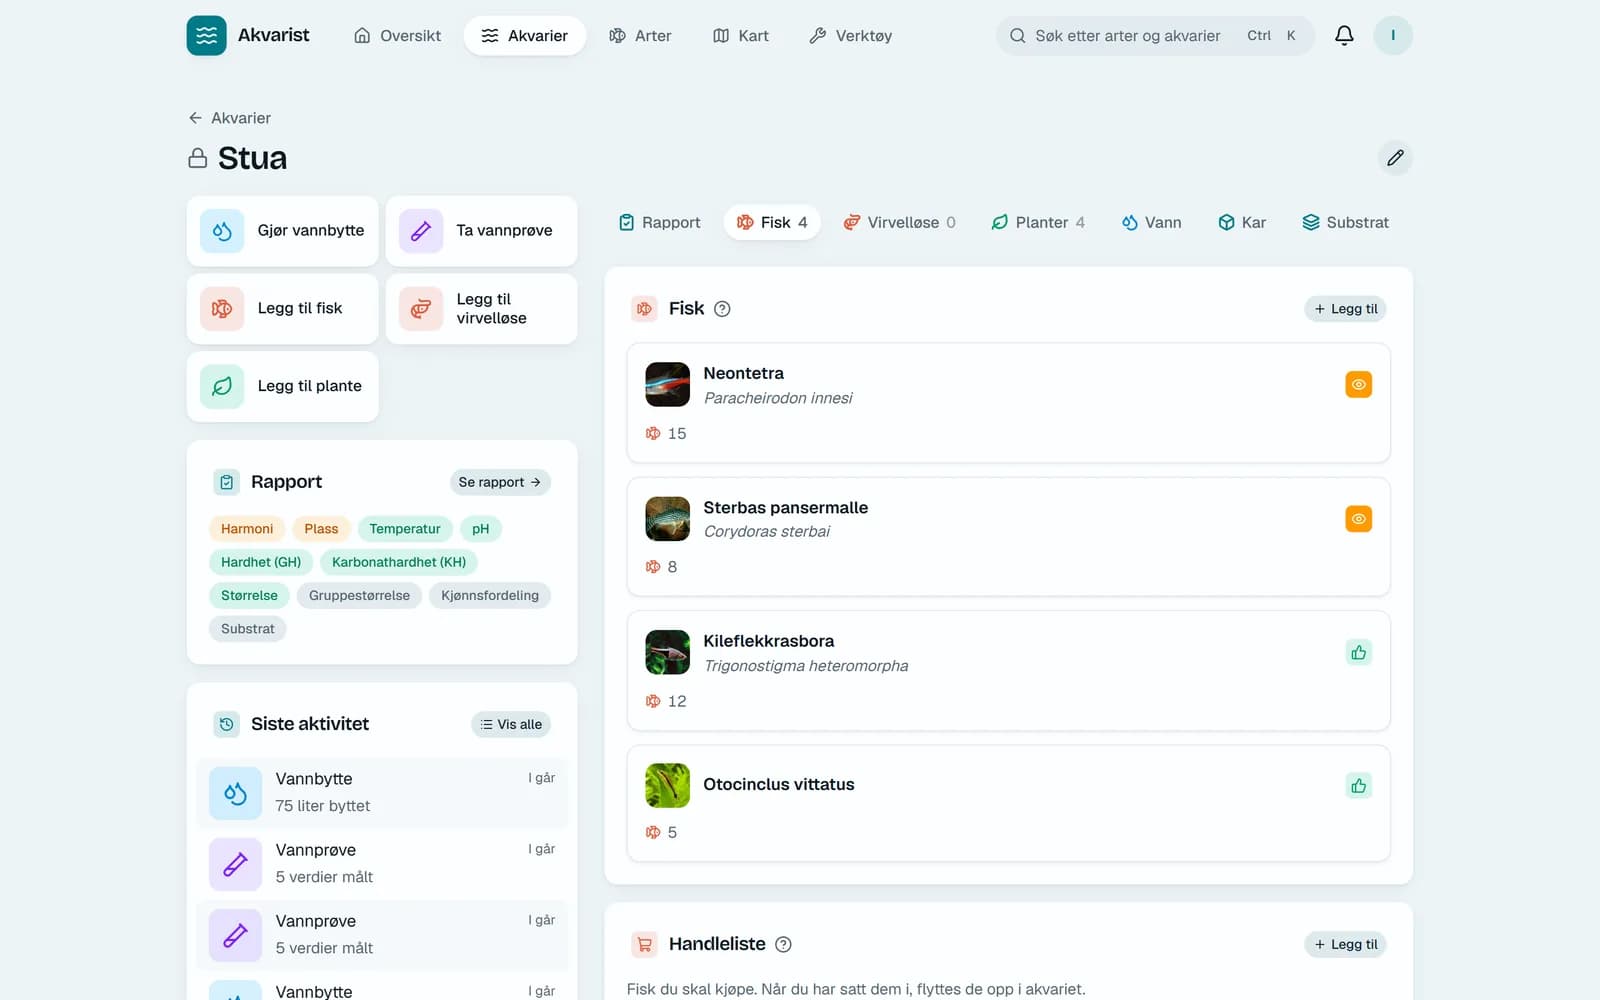
Task: Switch to the Virvelløse tab
Action: pos(899,222)
